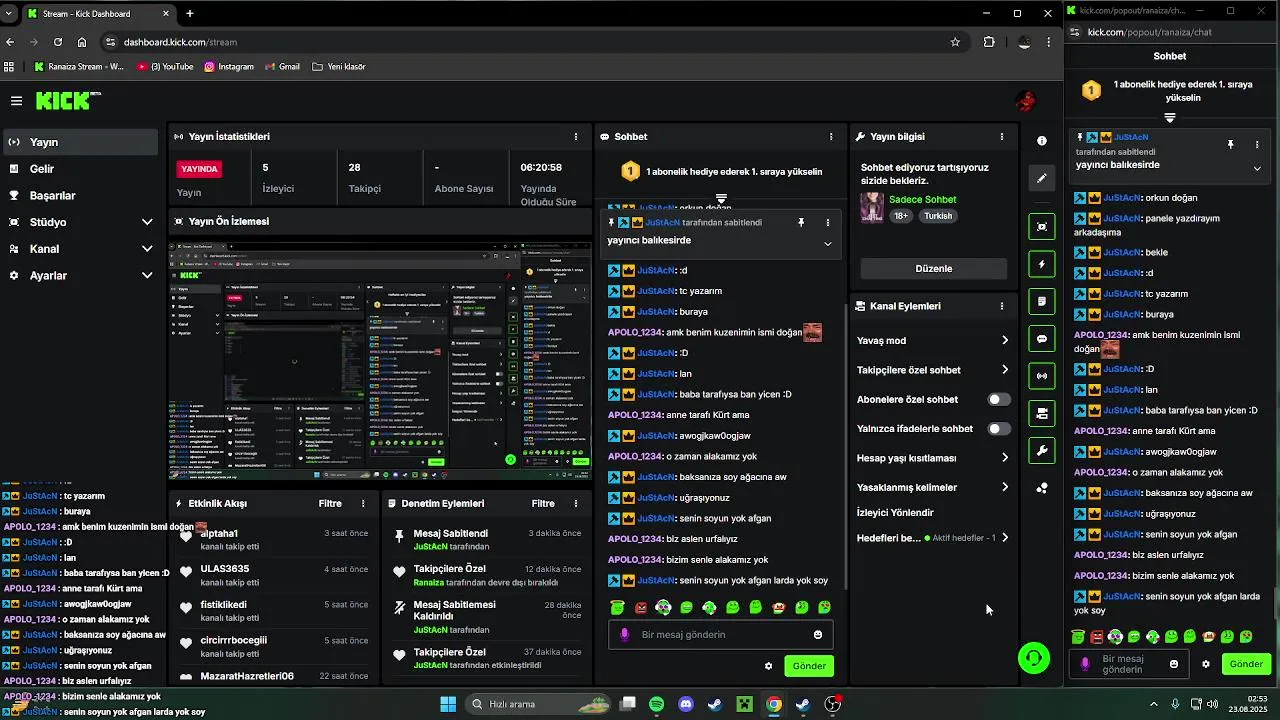Screen dimensions: 1280x720
Task: Toggle Yalnızca ifadelerle sohbet switch
Action: [998, 429]
